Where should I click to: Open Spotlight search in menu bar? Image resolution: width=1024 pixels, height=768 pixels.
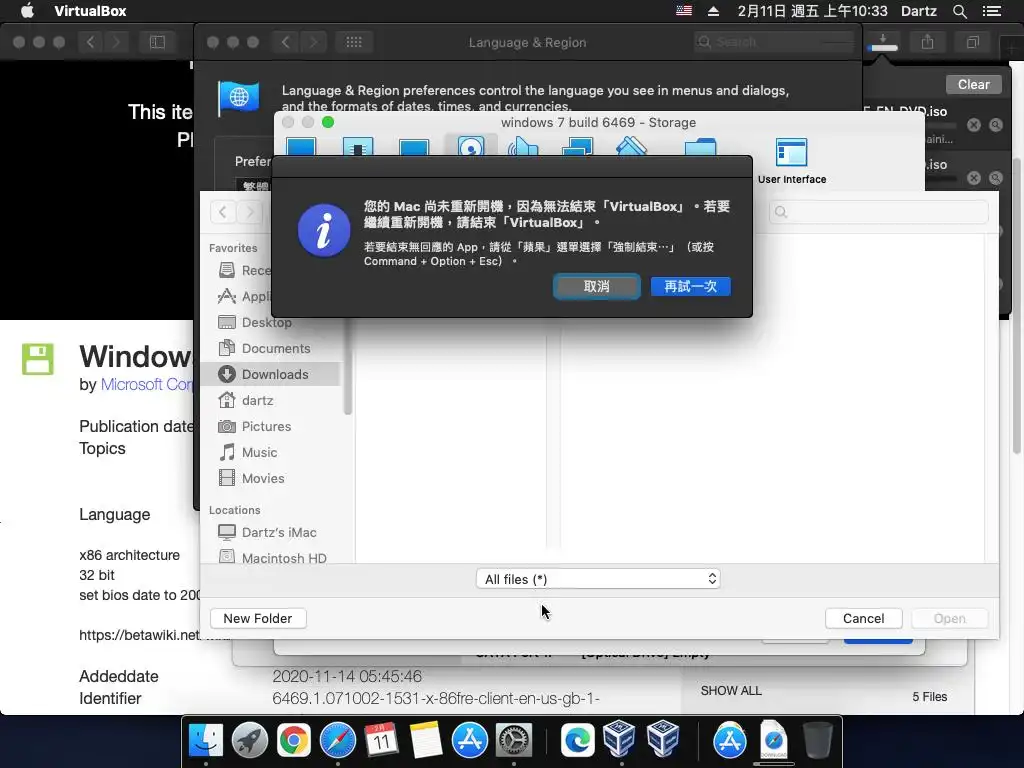(959, 11)
